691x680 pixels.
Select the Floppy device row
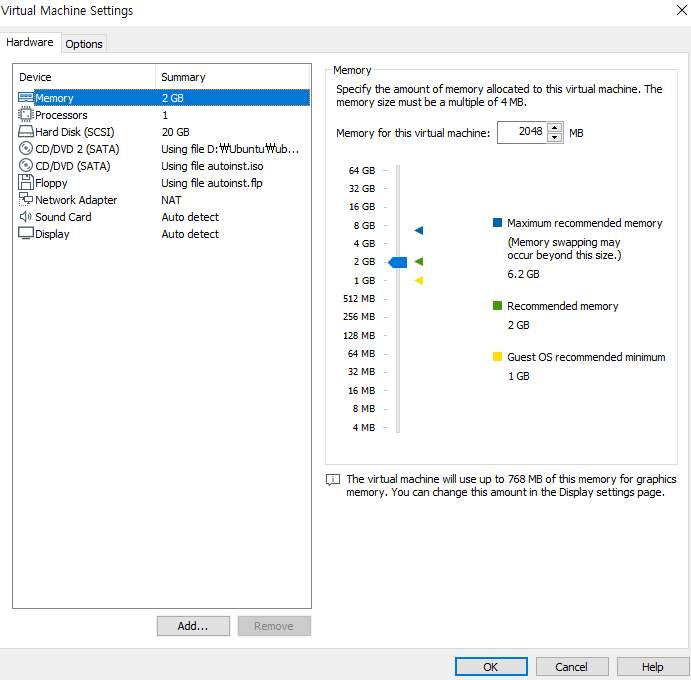(x=163, y=183)
